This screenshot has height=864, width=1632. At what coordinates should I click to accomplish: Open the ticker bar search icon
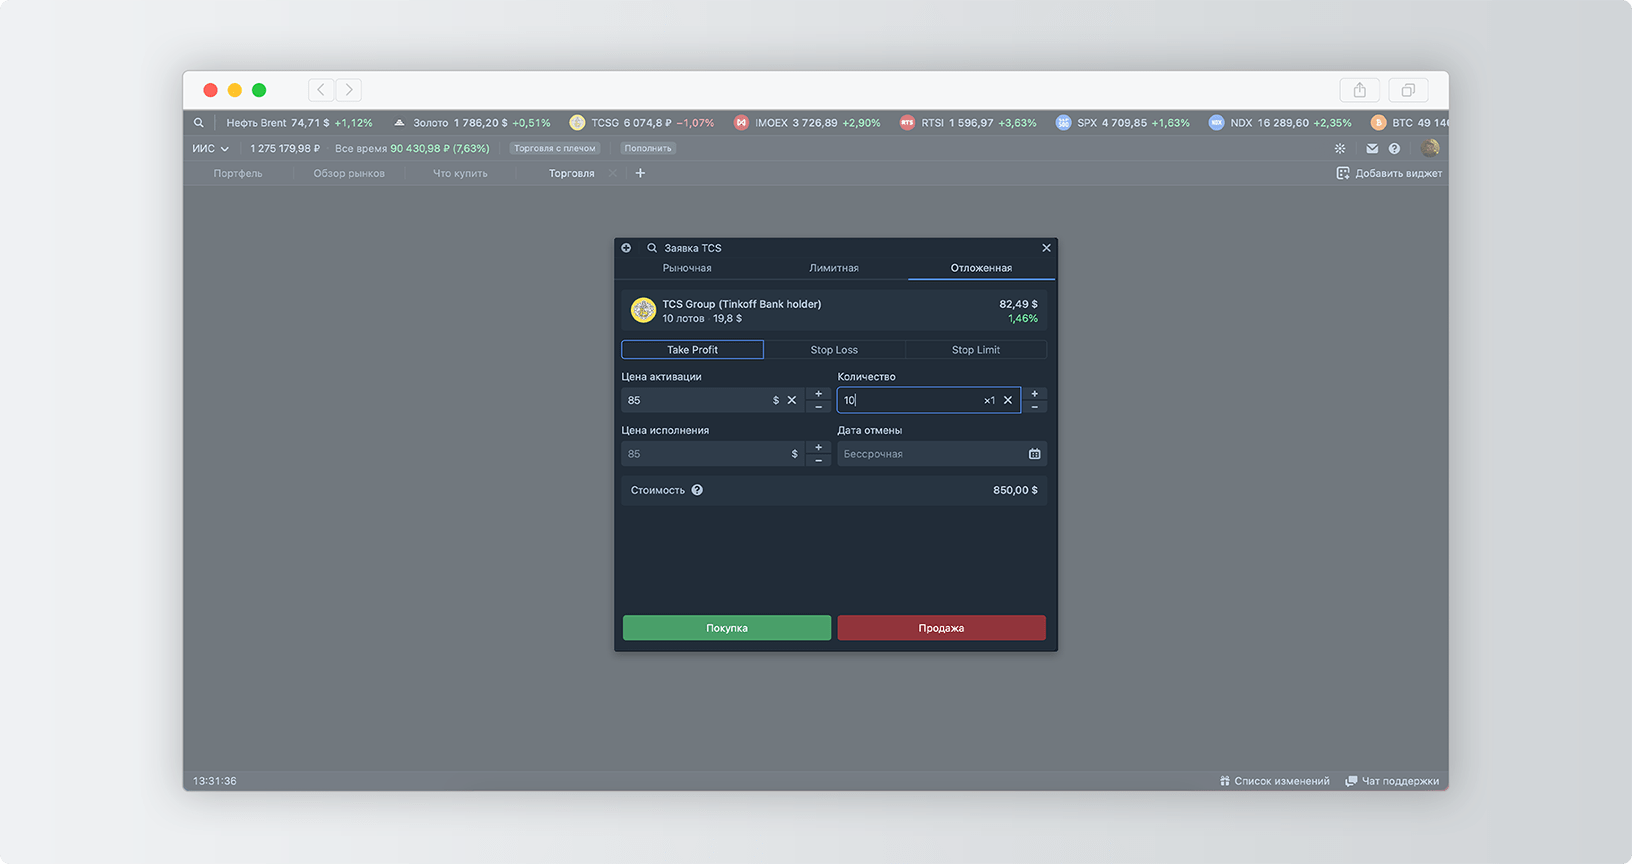(199, 123)
